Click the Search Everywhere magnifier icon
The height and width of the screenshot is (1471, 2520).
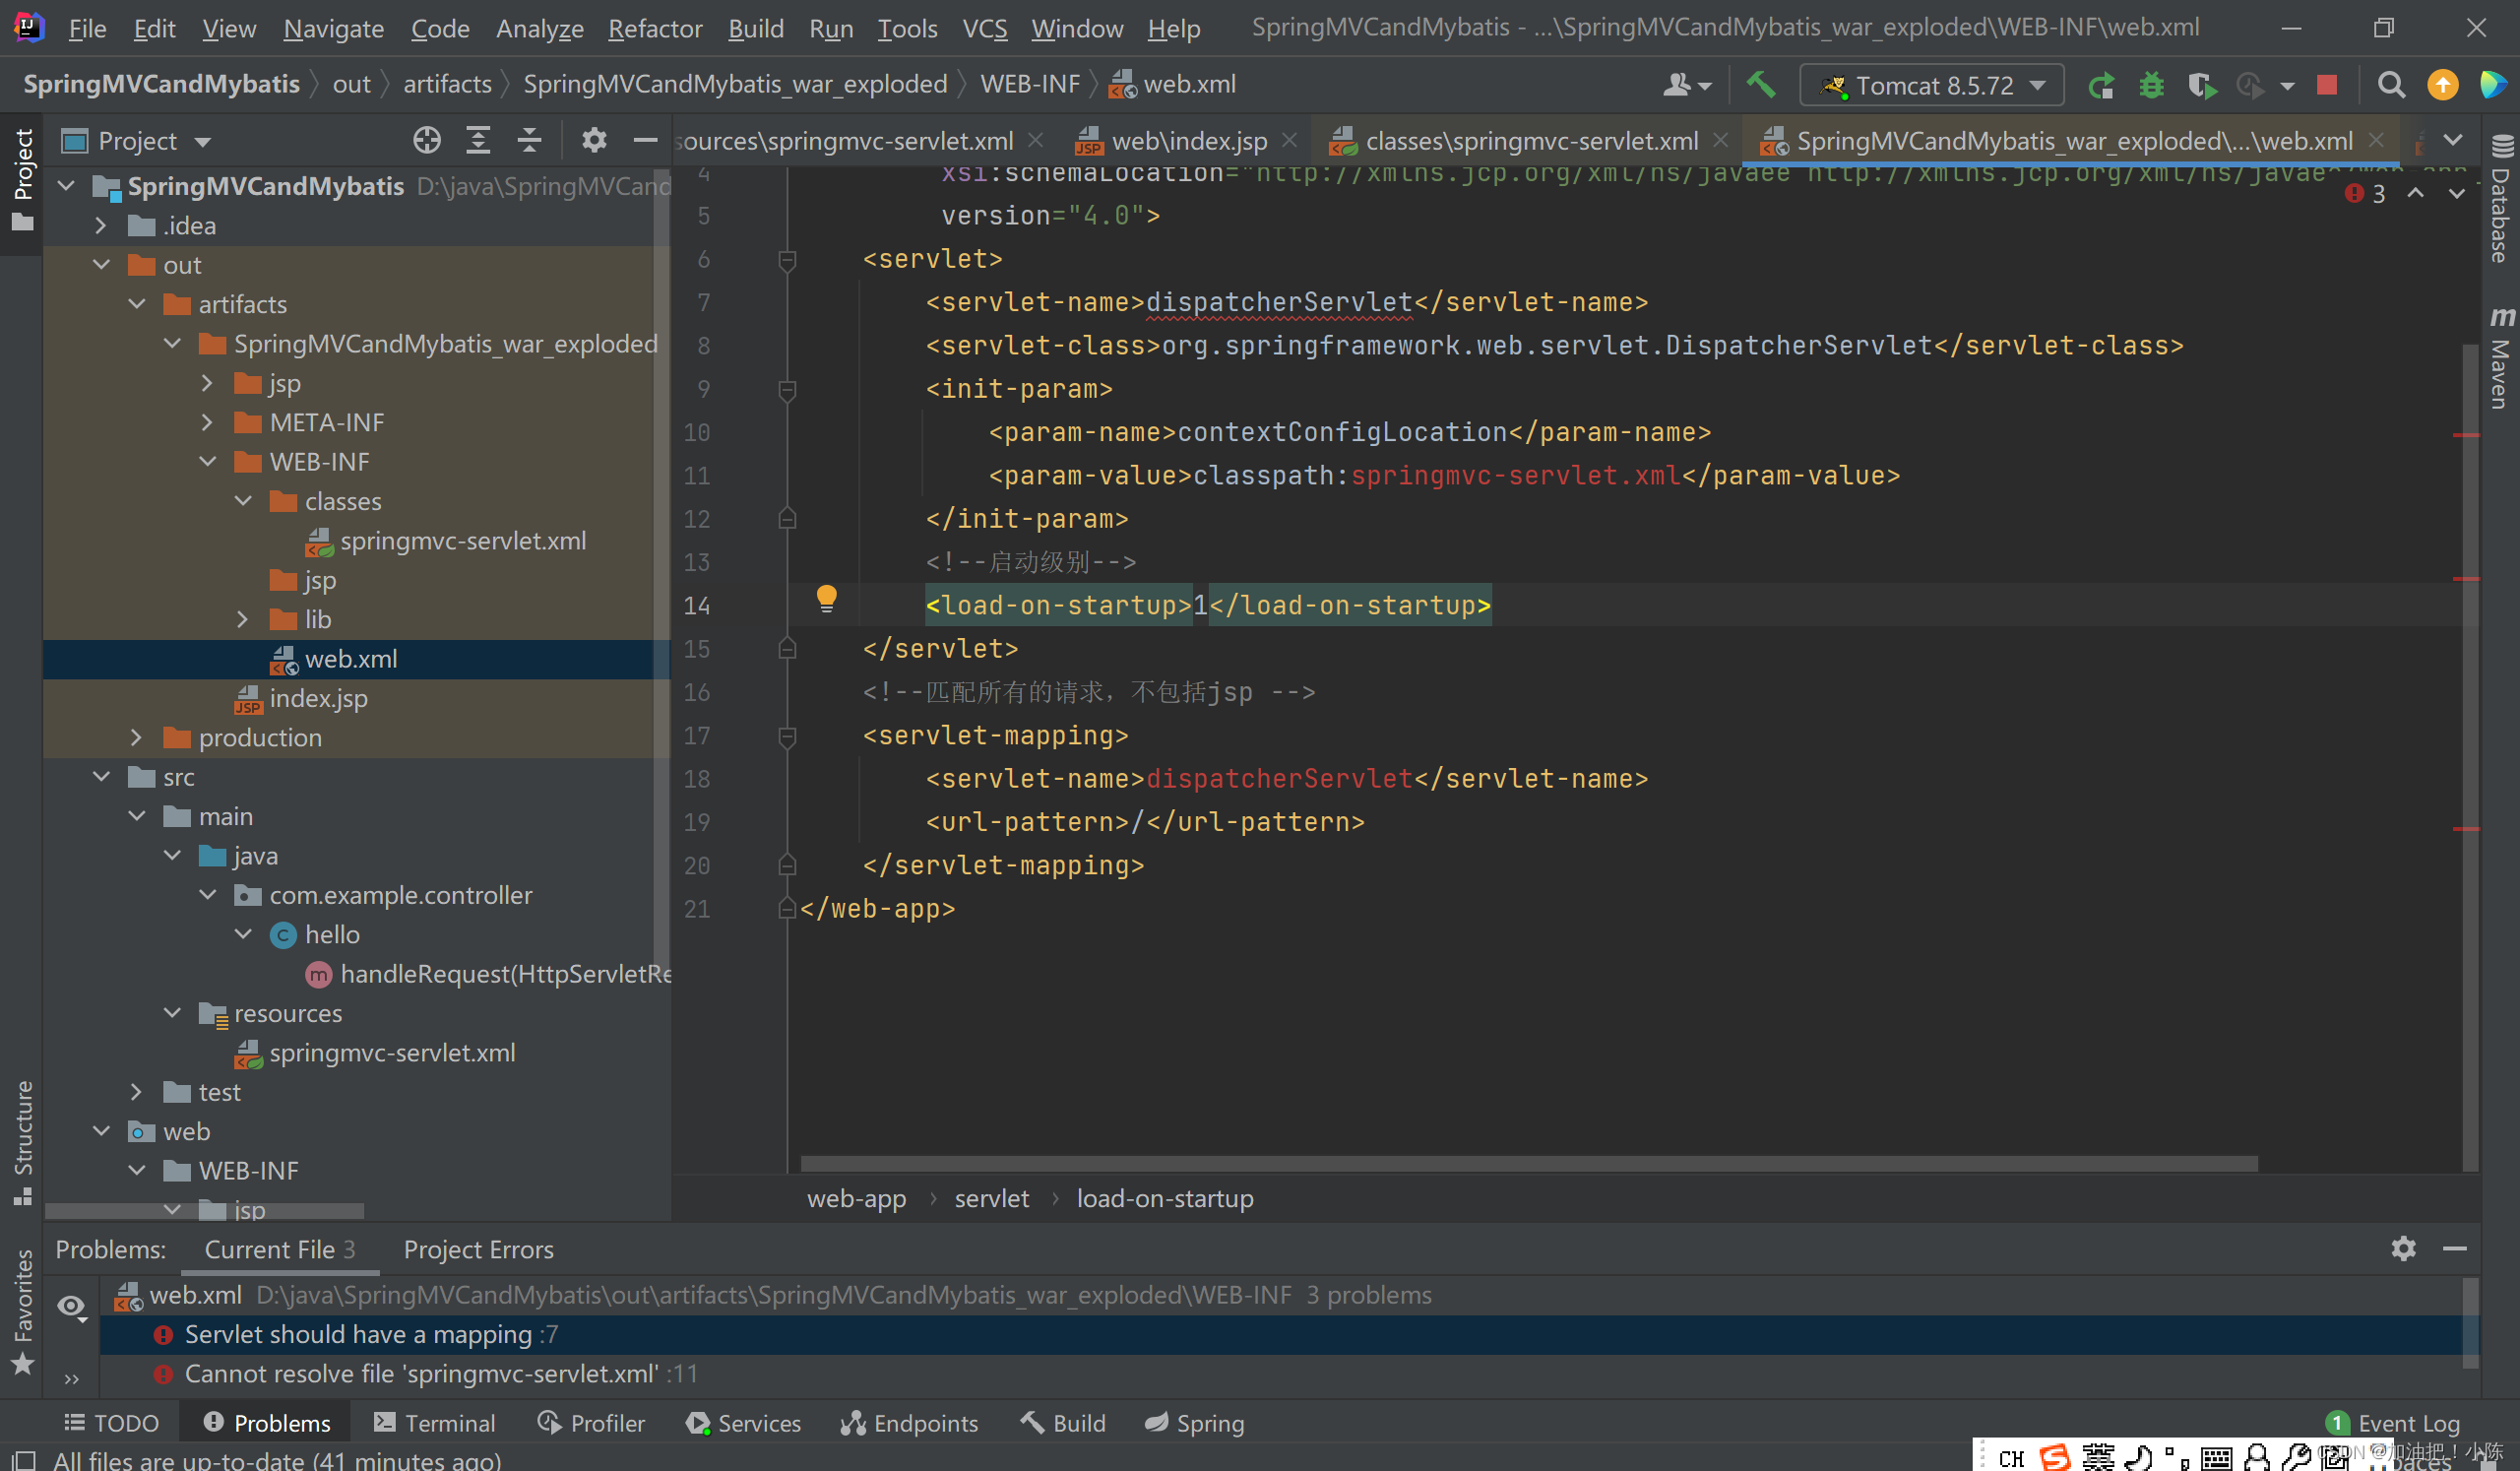click(x=2391, y=85)
